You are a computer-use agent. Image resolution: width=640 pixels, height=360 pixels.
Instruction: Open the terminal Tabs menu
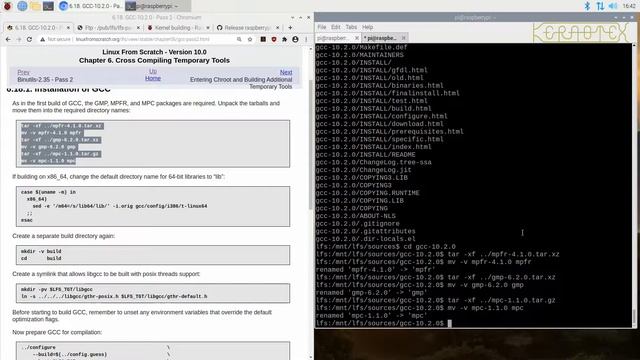[x=351, y=27]
